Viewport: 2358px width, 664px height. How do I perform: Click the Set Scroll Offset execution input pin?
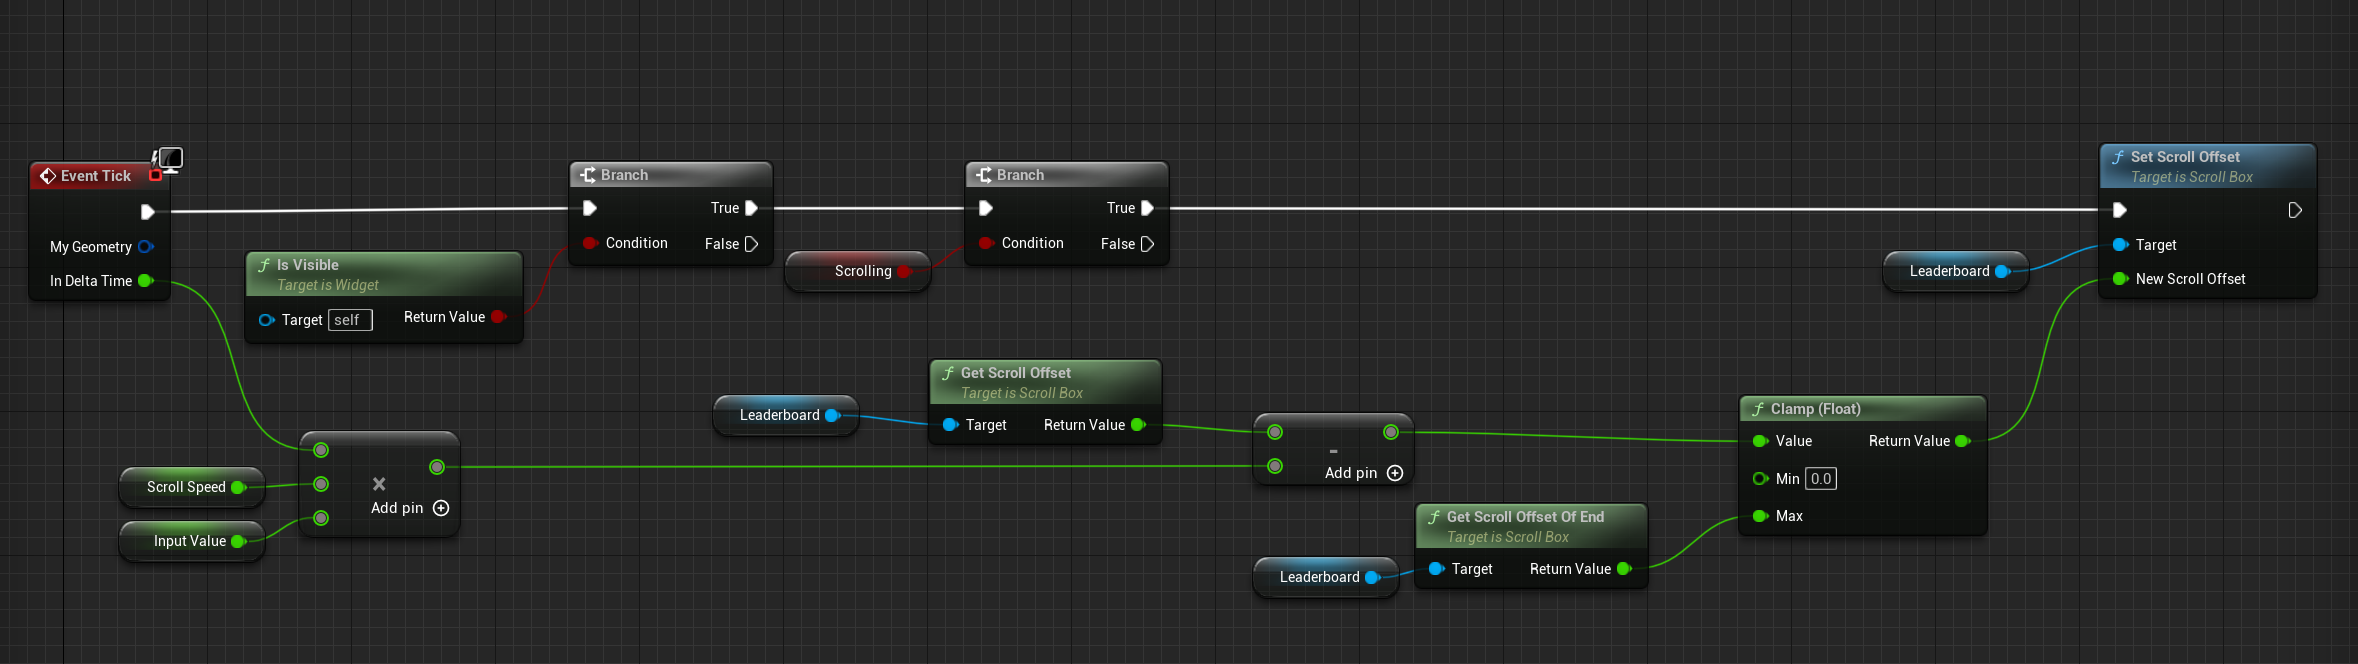(2120, 210)
